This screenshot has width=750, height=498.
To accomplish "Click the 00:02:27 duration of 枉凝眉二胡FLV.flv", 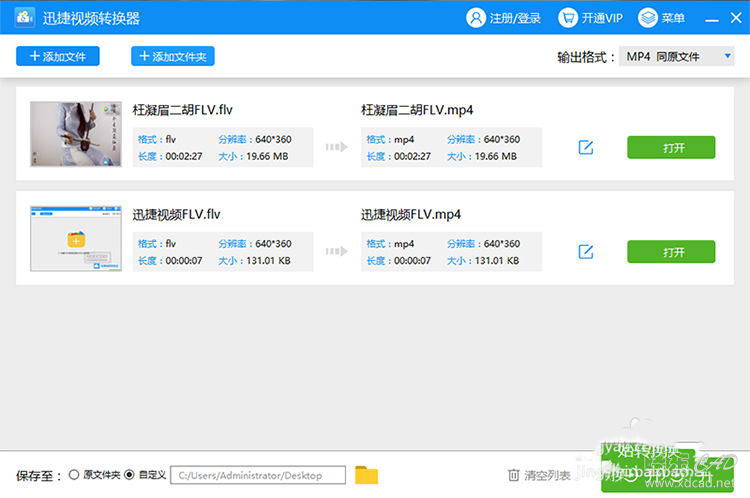I will [184, 156].
